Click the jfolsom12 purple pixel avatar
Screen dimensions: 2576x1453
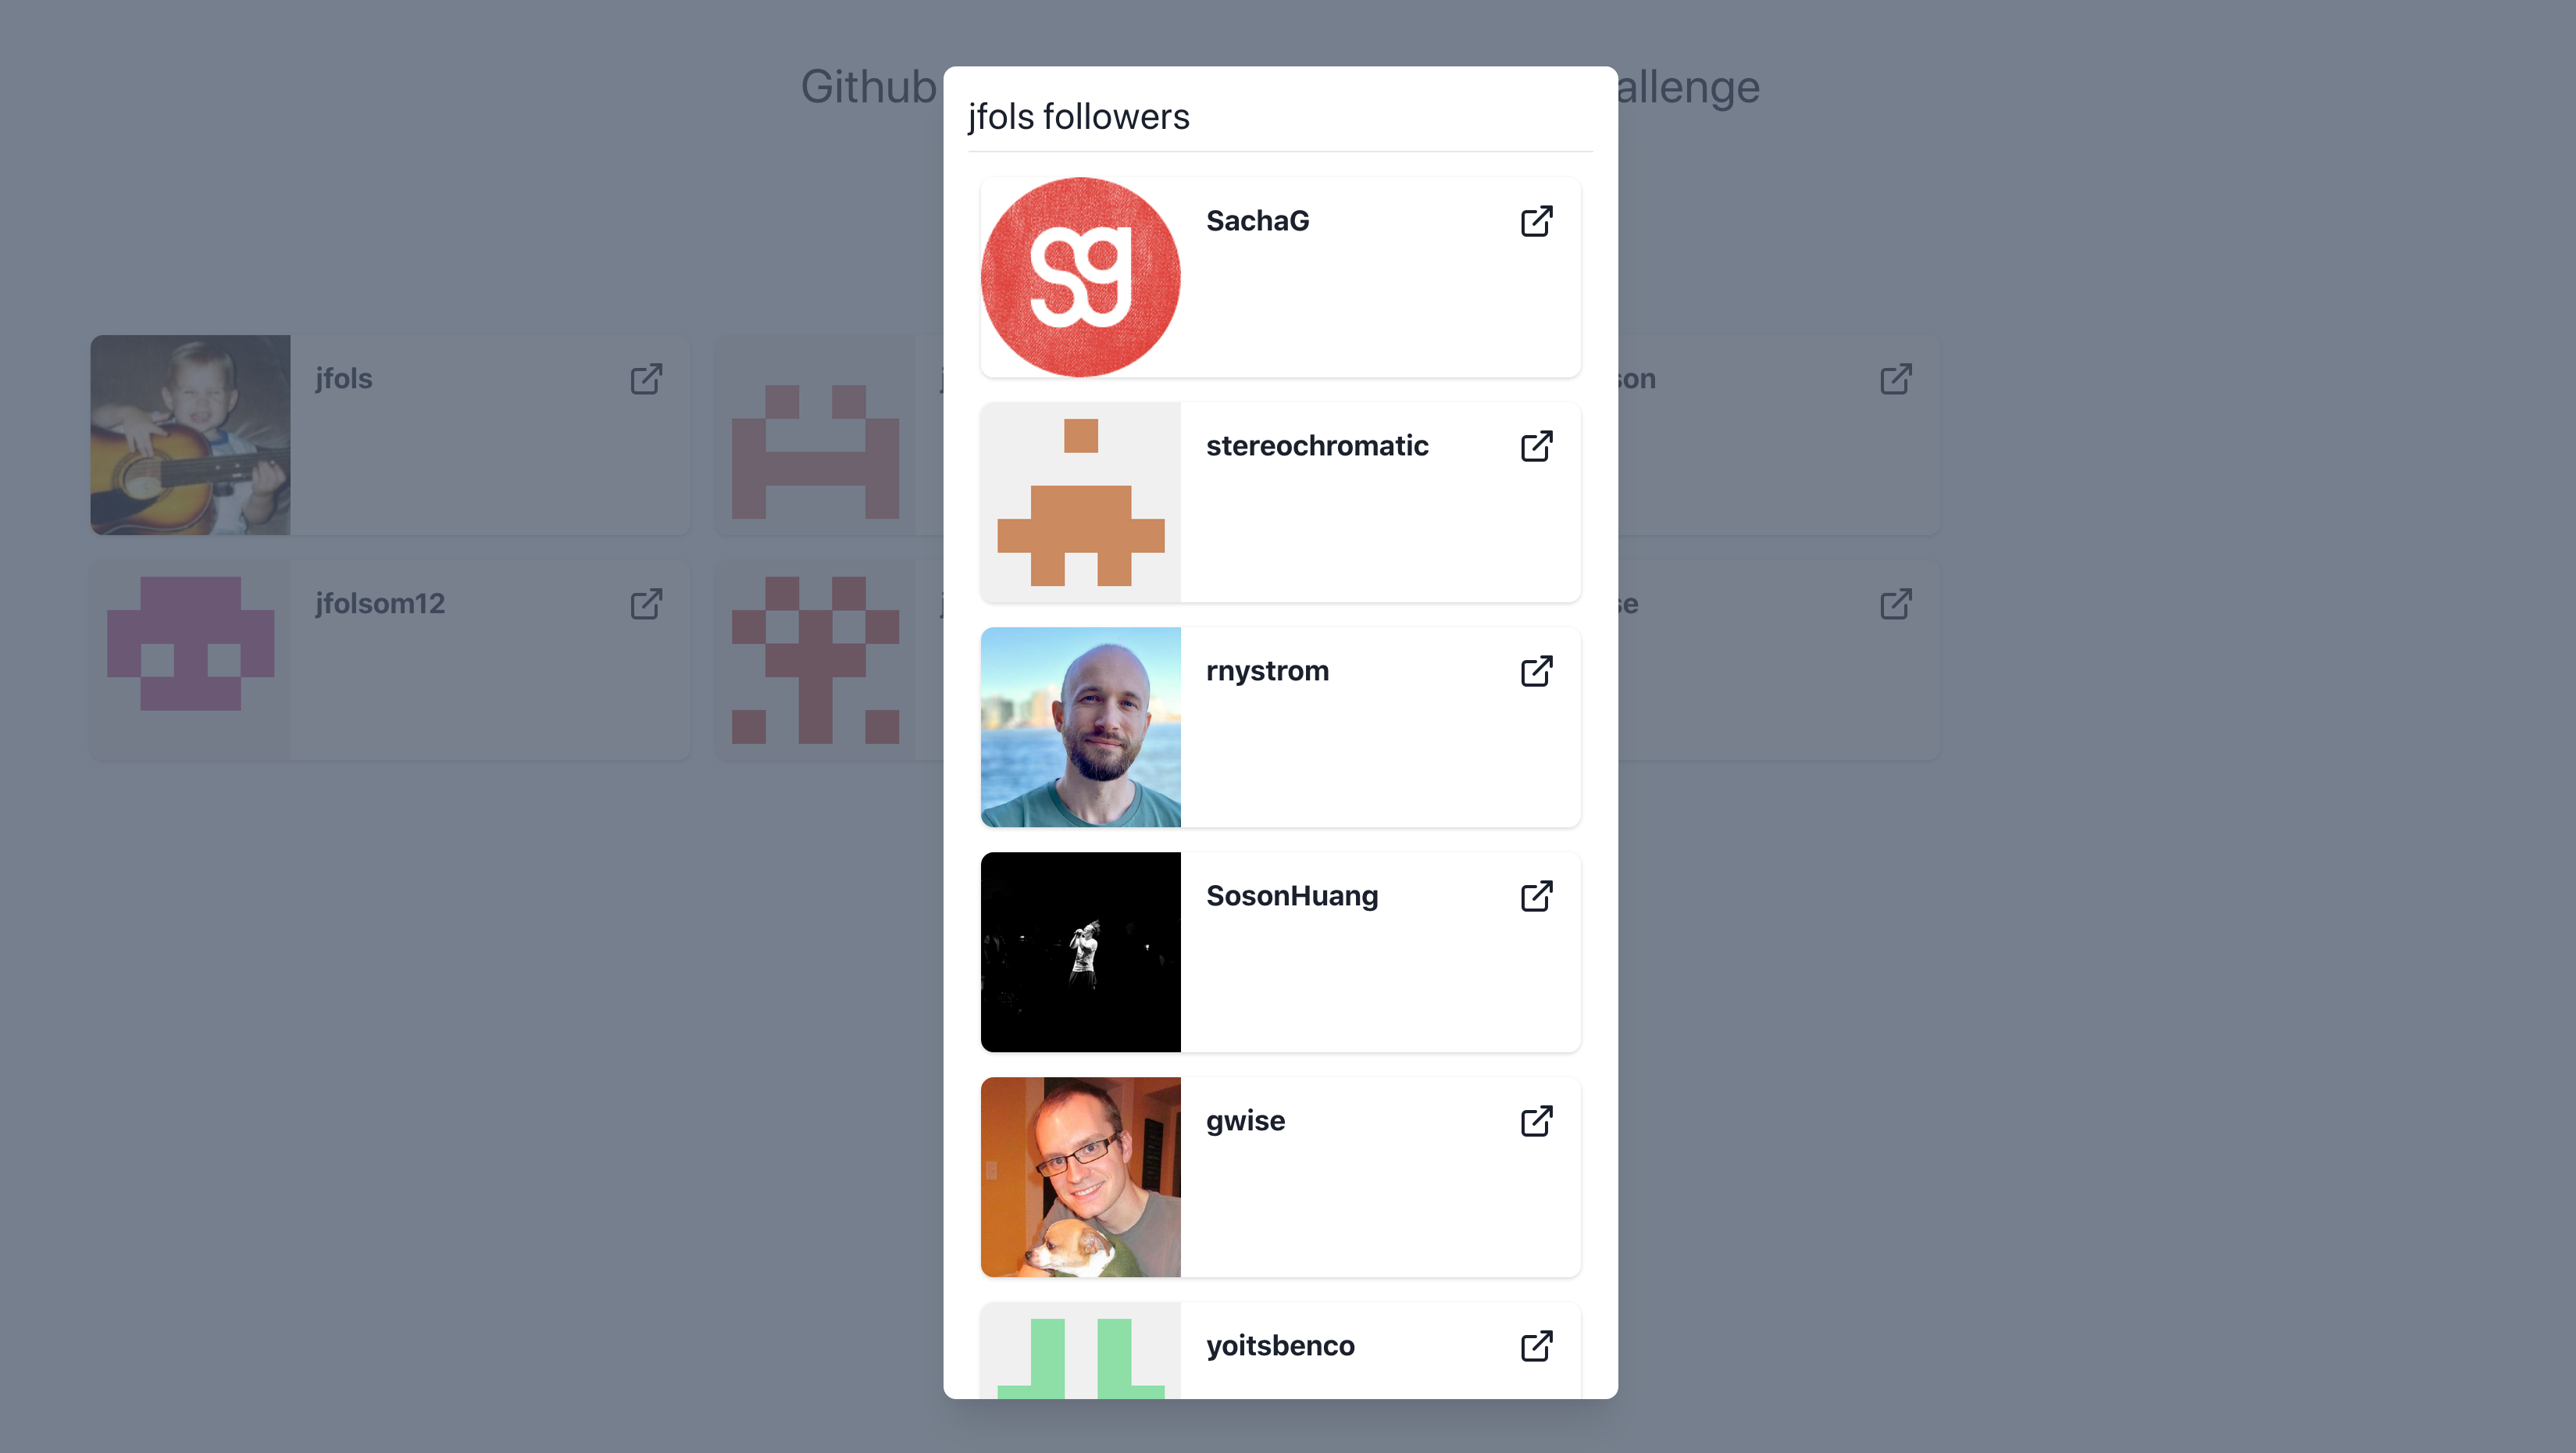click(x=190, y=660)
